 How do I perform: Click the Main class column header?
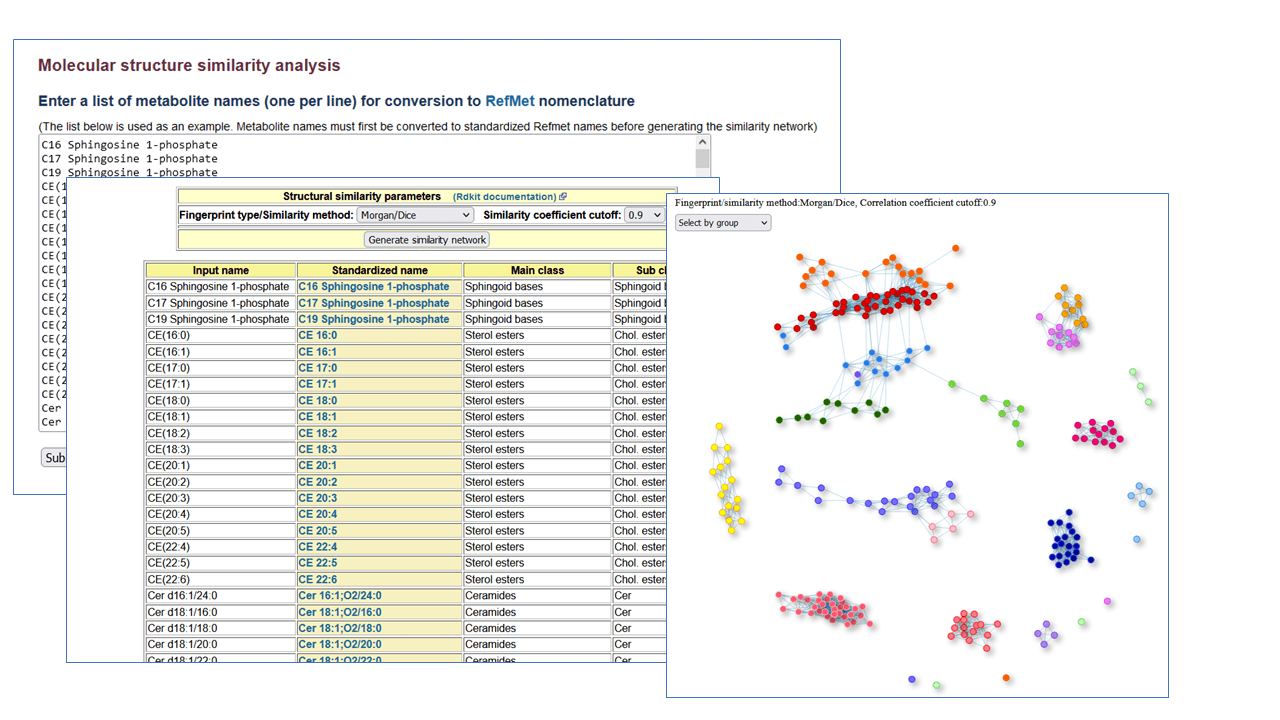pyautogui.click(x=537, y=271)
